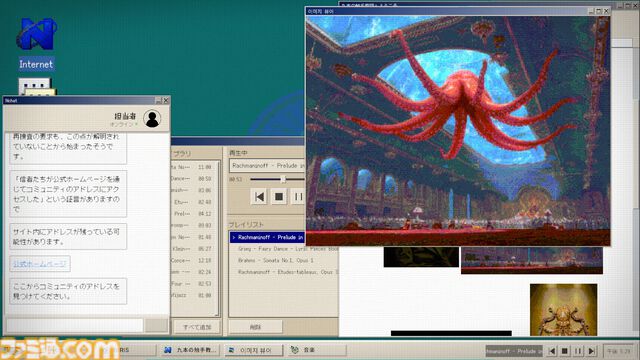Click the taskbar mini-player previous button

click(552, 351)
